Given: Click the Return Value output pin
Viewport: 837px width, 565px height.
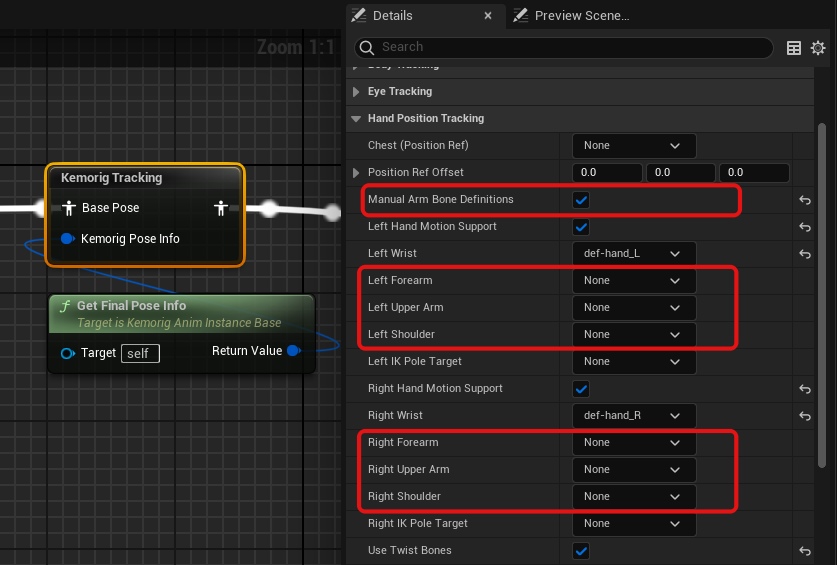Looking at the screenshot, I should tap(293, 351).
